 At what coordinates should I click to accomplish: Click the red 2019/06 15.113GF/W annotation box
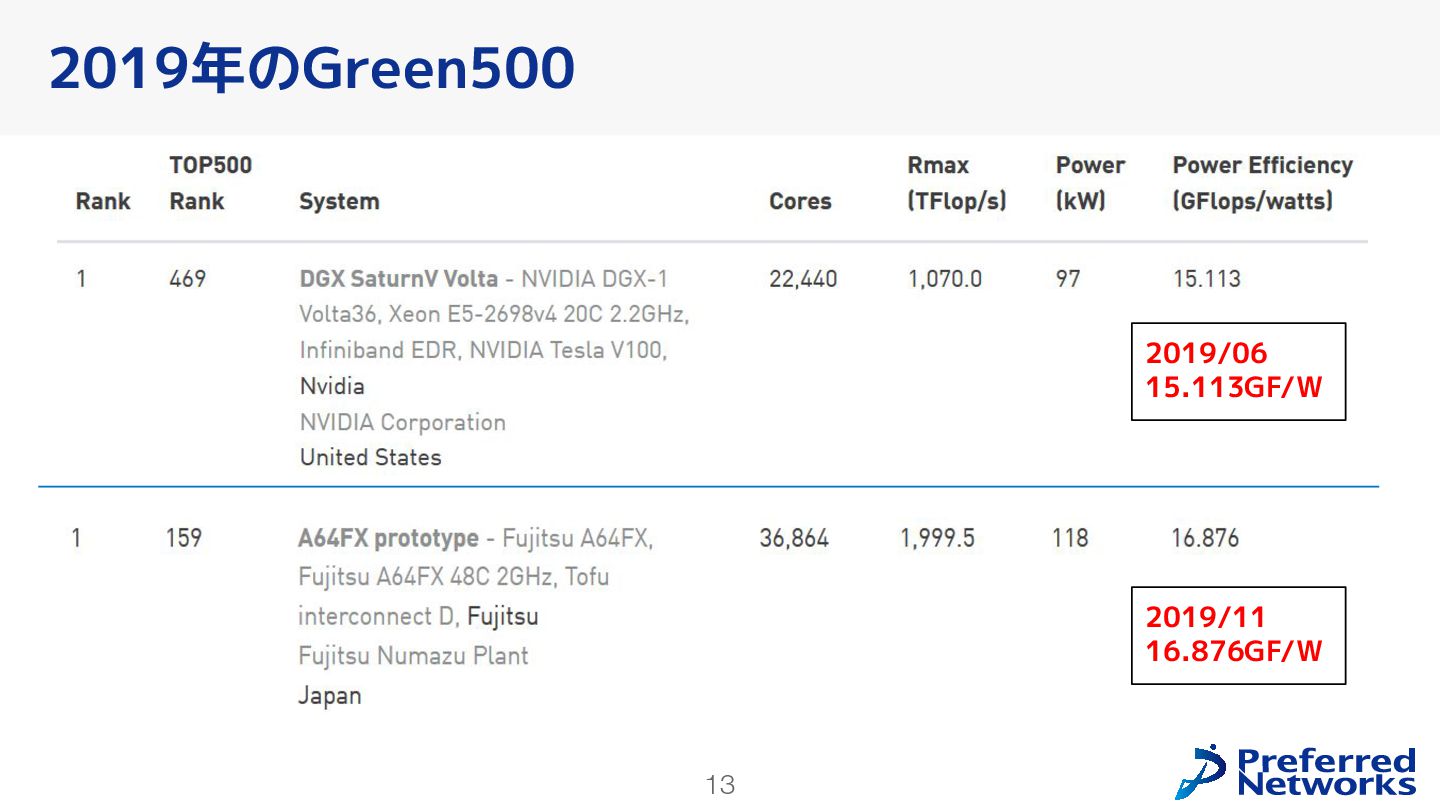pos(1238,371)
